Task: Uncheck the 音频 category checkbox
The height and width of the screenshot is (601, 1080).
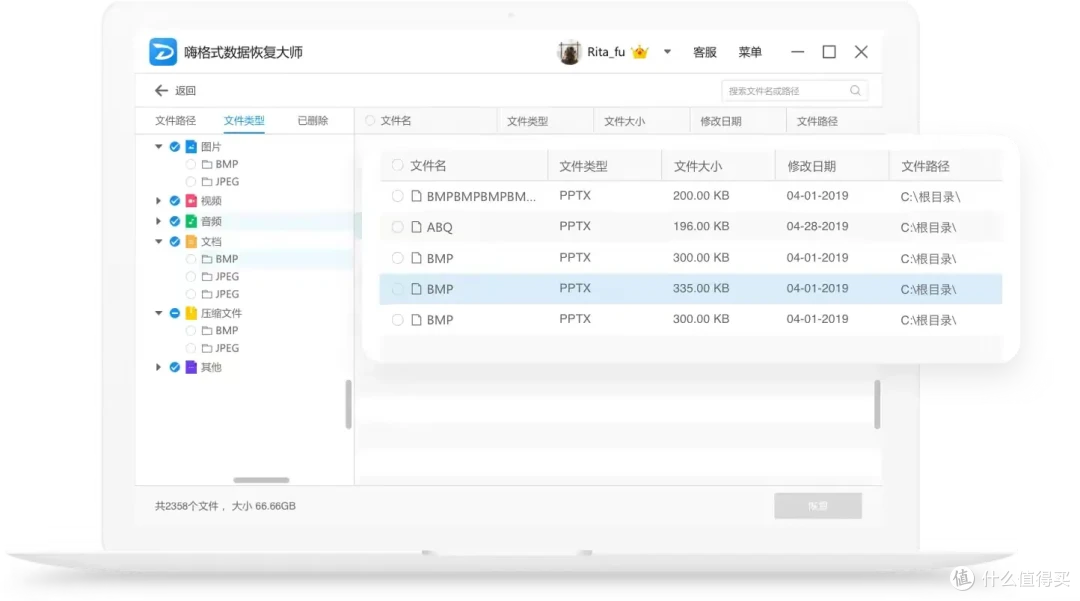Action: [x=174, y=221]
